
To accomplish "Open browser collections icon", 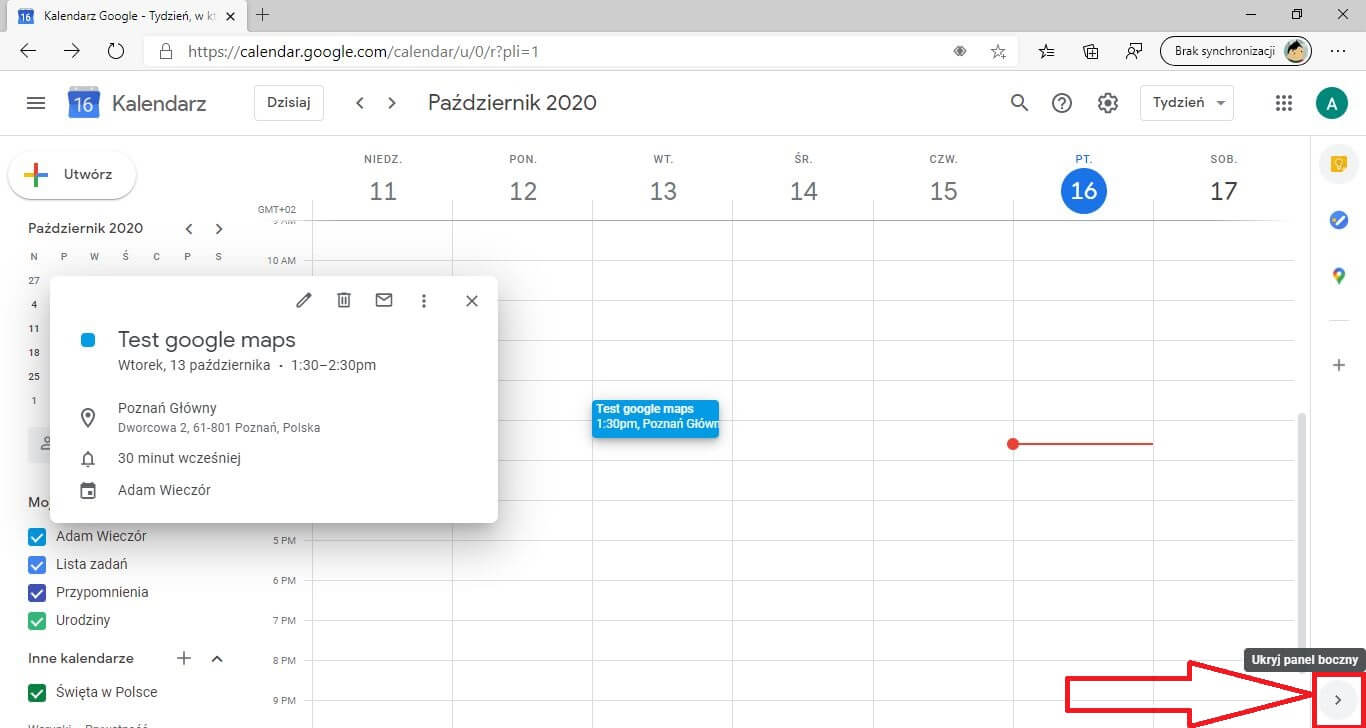I will click(x=1091, y=51).
